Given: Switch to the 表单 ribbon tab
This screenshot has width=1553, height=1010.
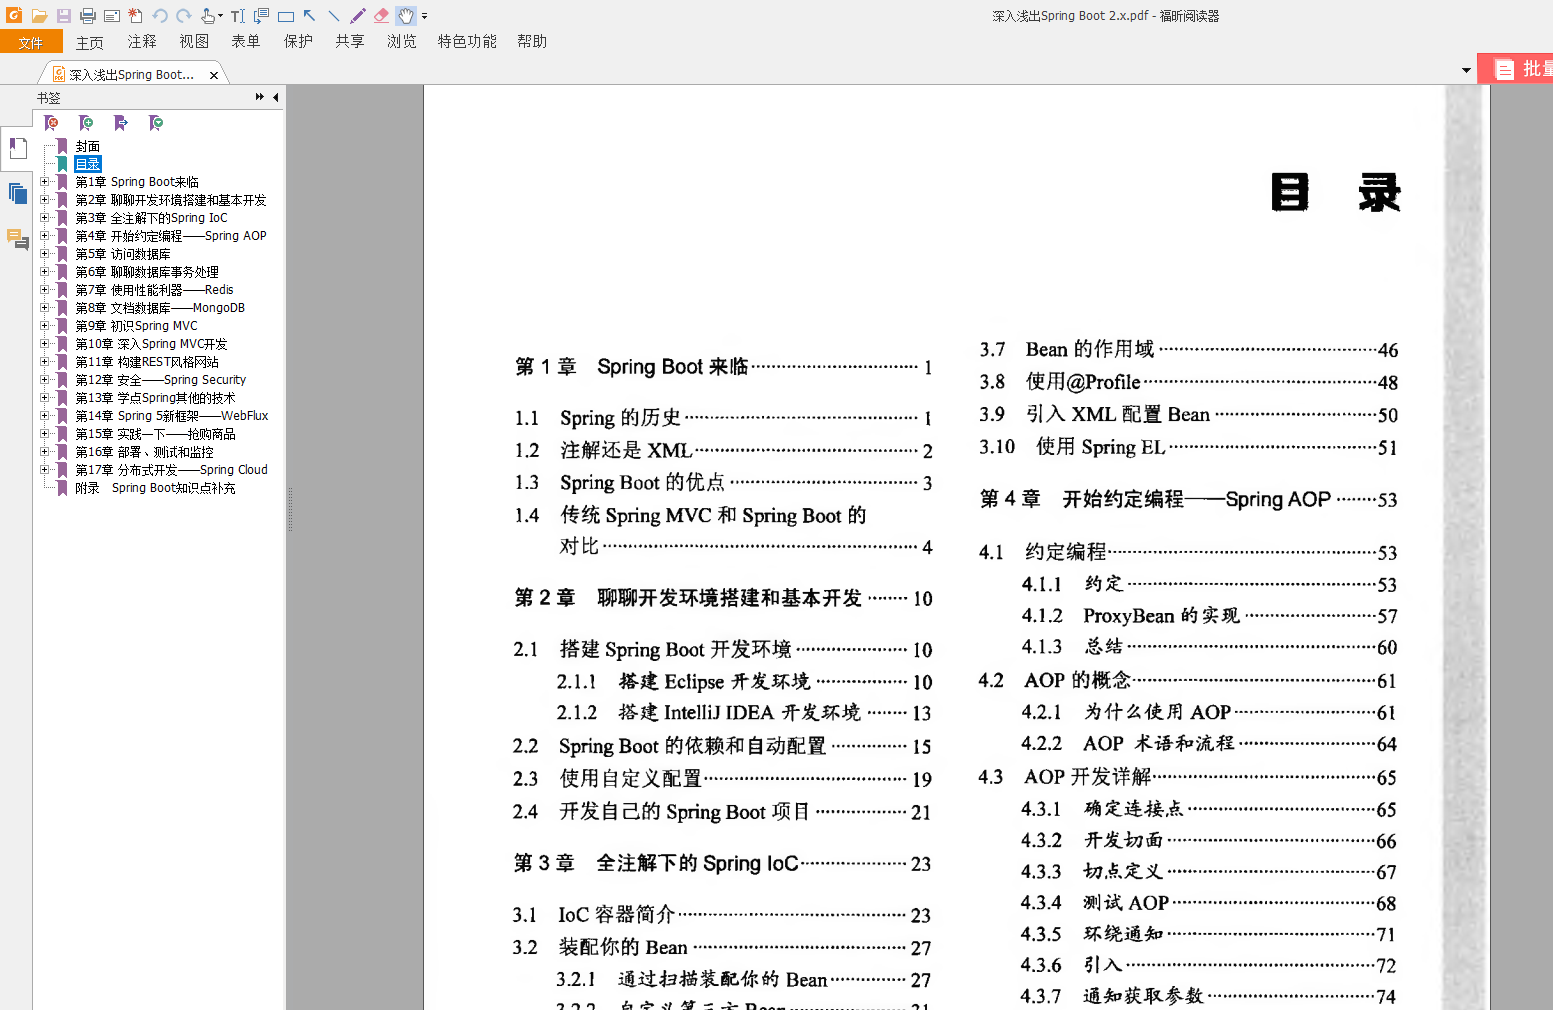Looking at the screenshot, I should [246, 42].
